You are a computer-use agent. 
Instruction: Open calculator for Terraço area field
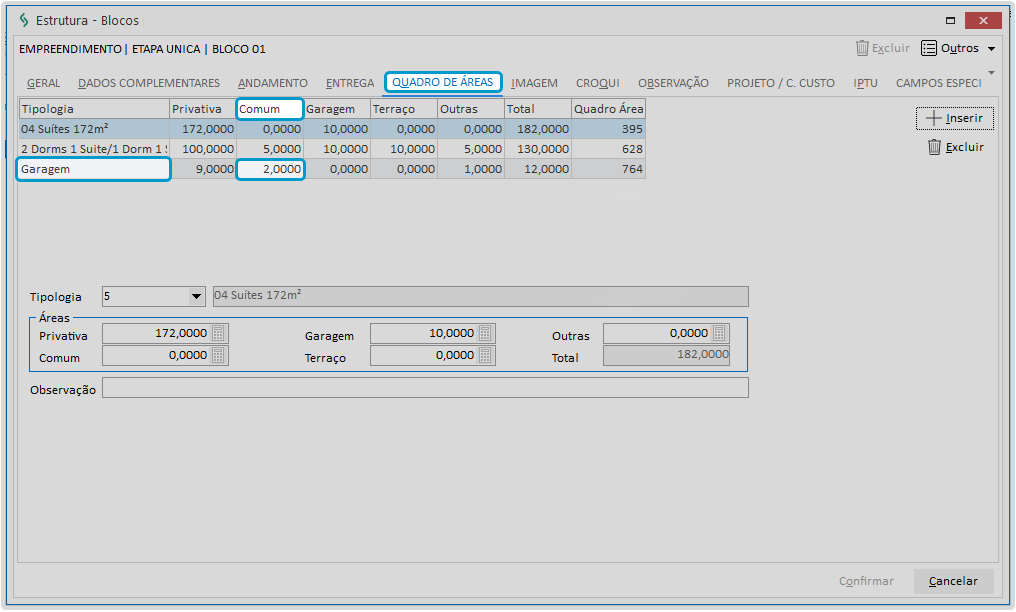coord(485,356)
